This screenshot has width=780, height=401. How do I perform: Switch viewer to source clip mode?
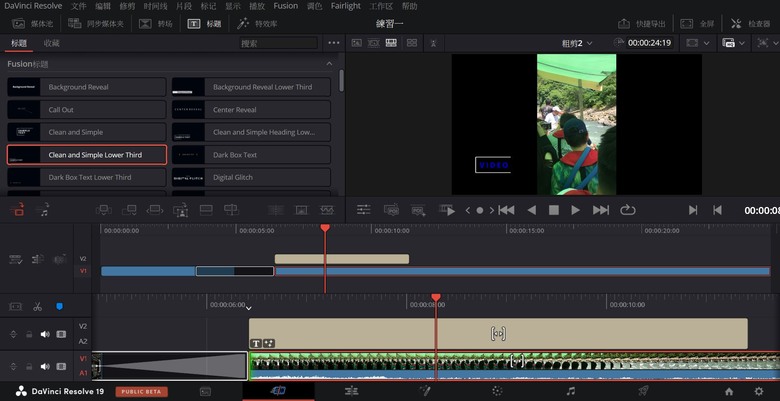coord(356,43)
